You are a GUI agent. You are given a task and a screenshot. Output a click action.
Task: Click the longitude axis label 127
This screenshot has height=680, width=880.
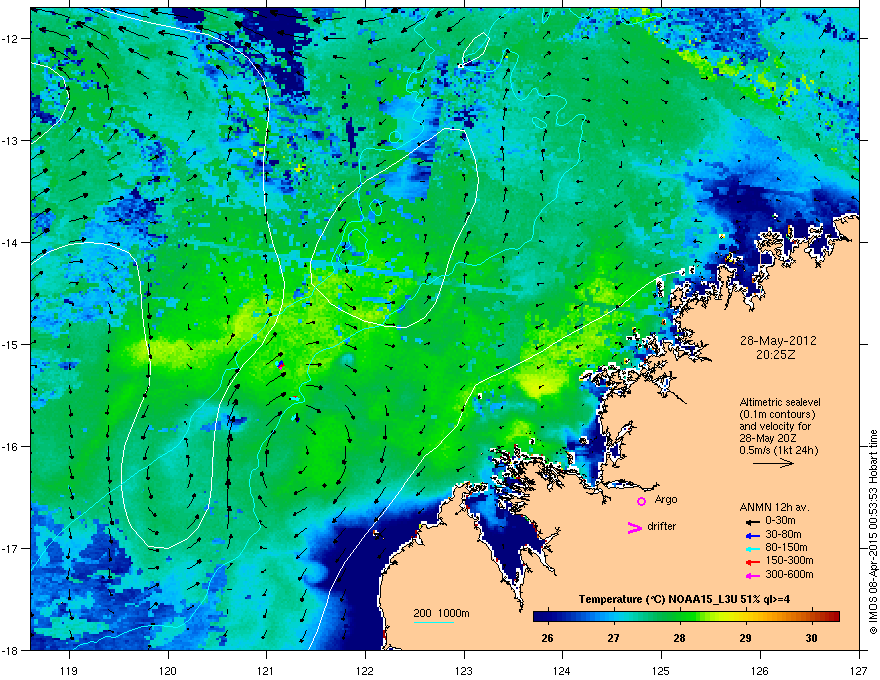click(x=859, y=670)
